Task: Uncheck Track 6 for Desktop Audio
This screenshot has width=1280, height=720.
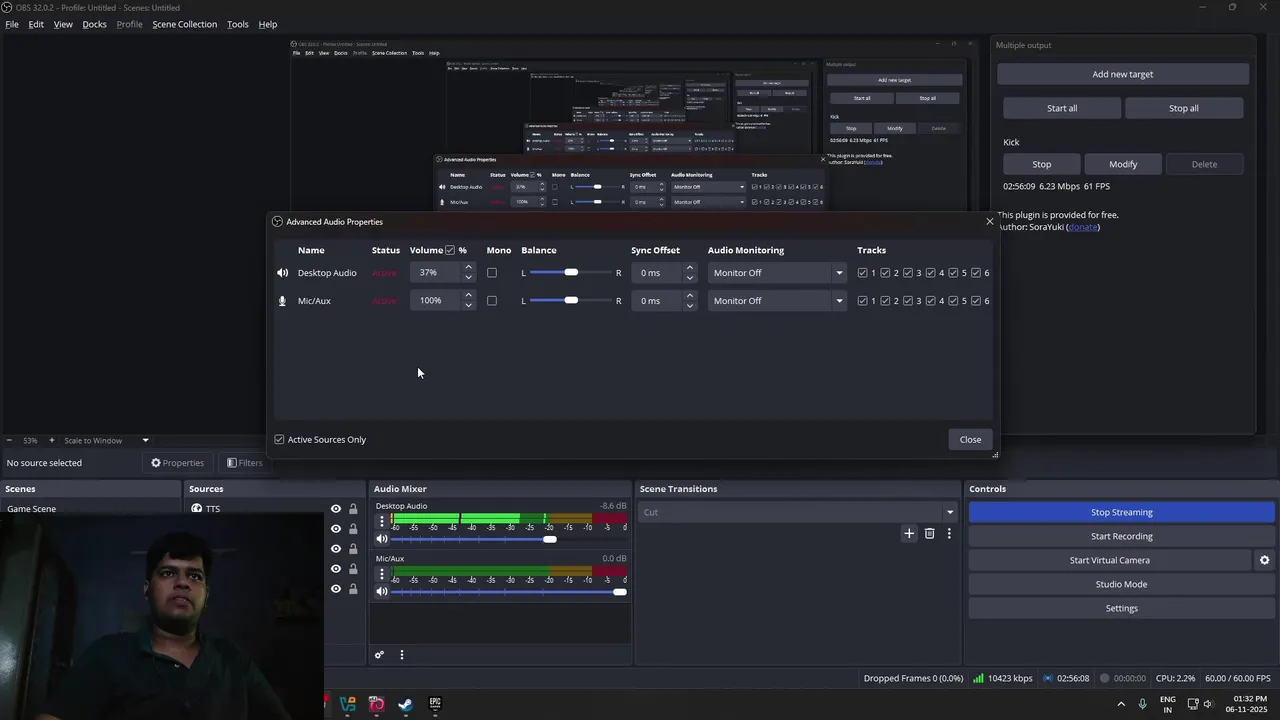Action: (x=976, y=273)
